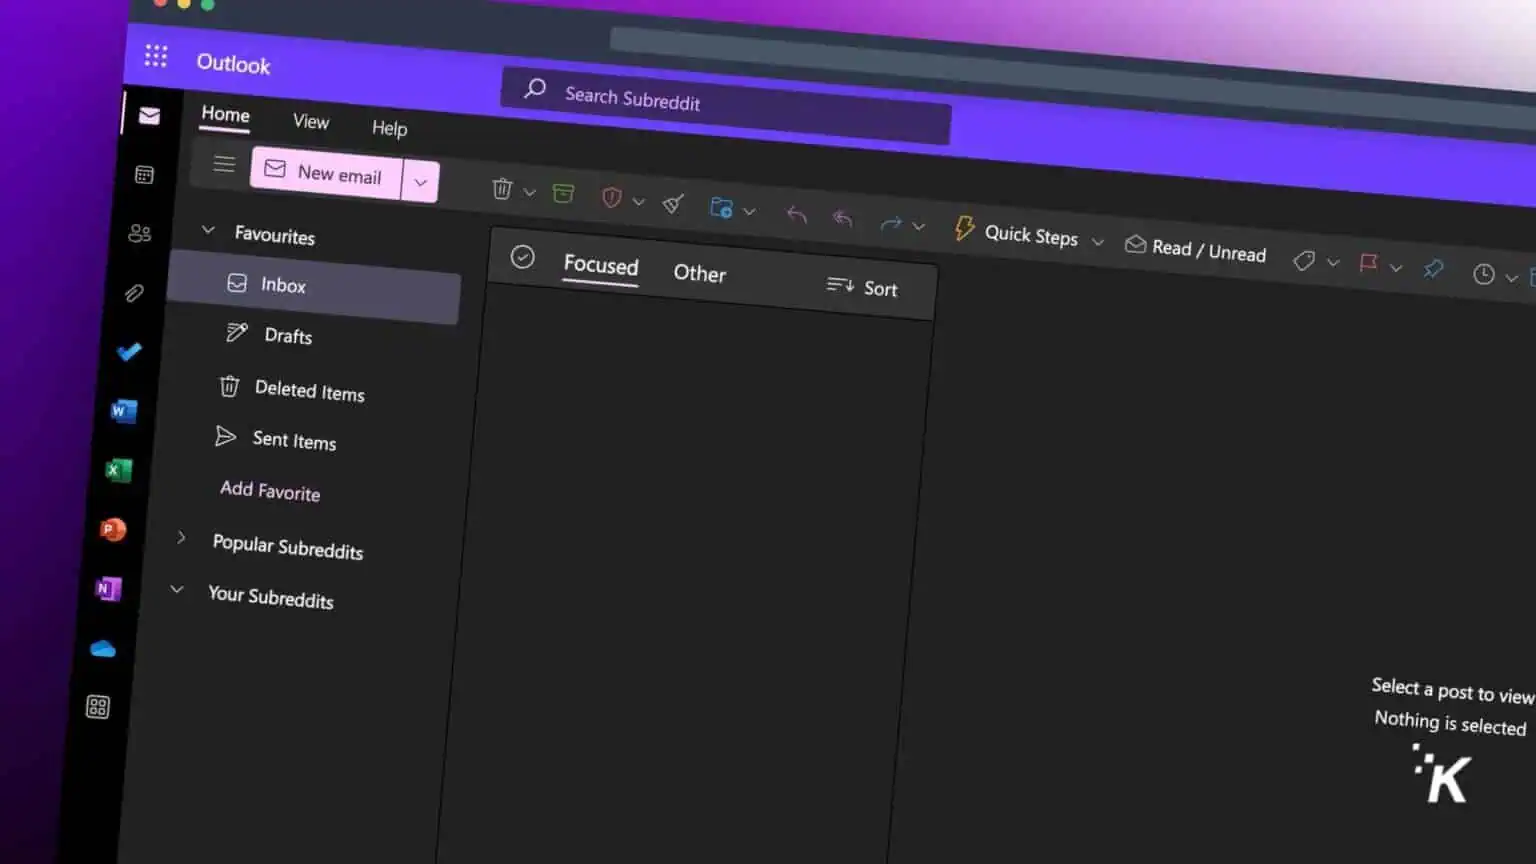
Task: Snooze a message with the clock icon
Action: (x=1483, y=275)
